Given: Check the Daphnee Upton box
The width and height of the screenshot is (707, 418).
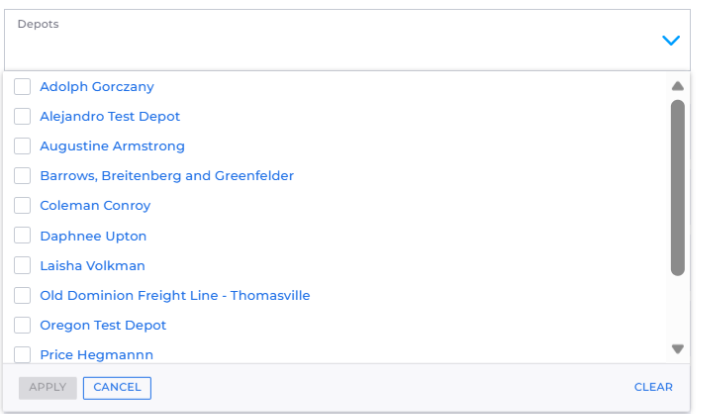Looking at the screenshot, I should (22, 235).
